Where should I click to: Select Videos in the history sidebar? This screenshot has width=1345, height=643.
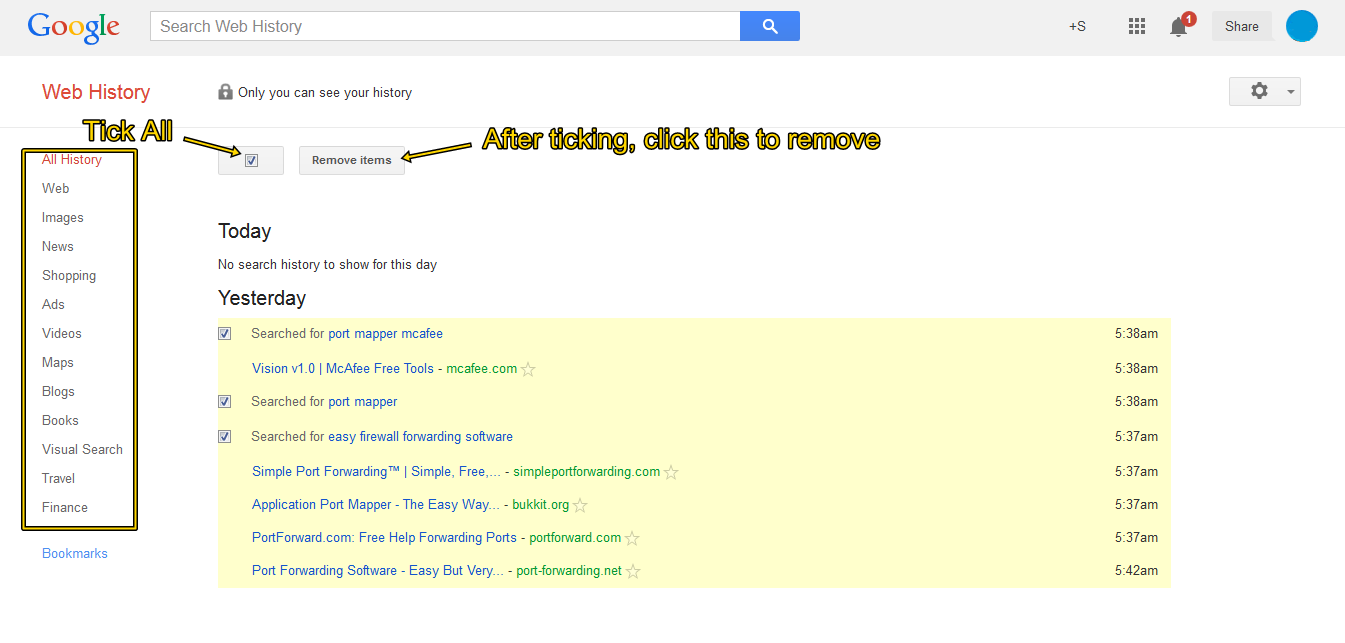click(x=62, y=334)
